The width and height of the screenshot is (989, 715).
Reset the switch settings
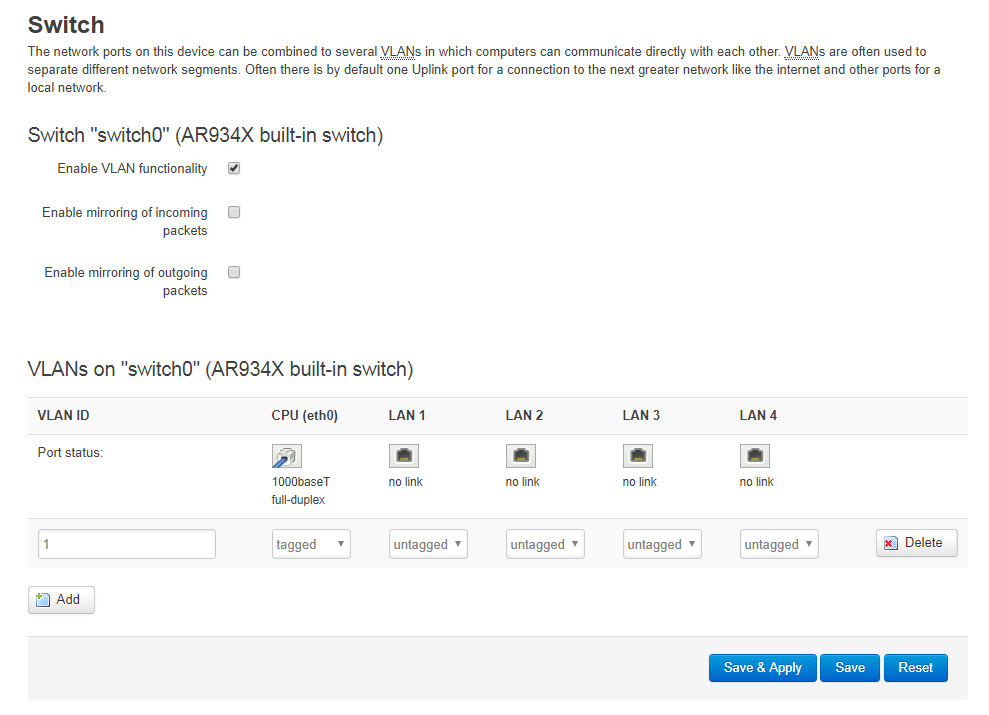click(916, 668)
